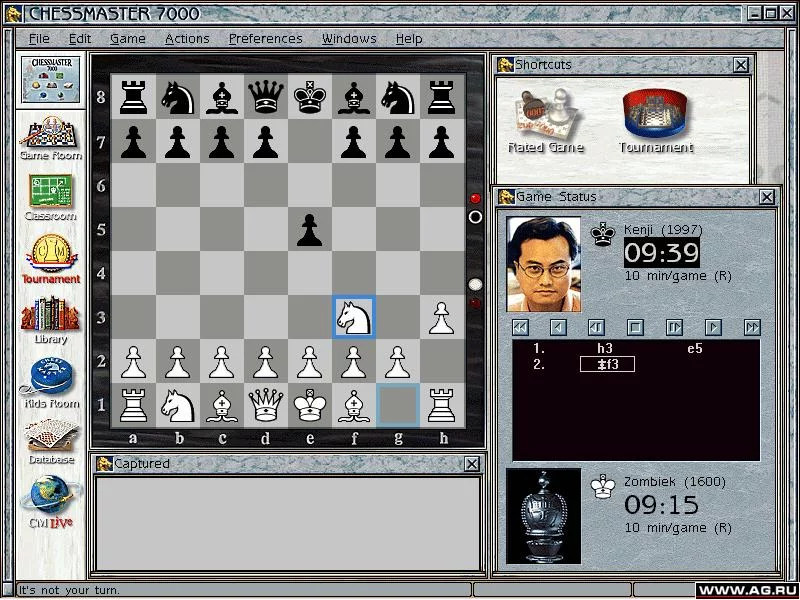800x600 pixels.
Task: Open the Actions menu
Action: 187,39
